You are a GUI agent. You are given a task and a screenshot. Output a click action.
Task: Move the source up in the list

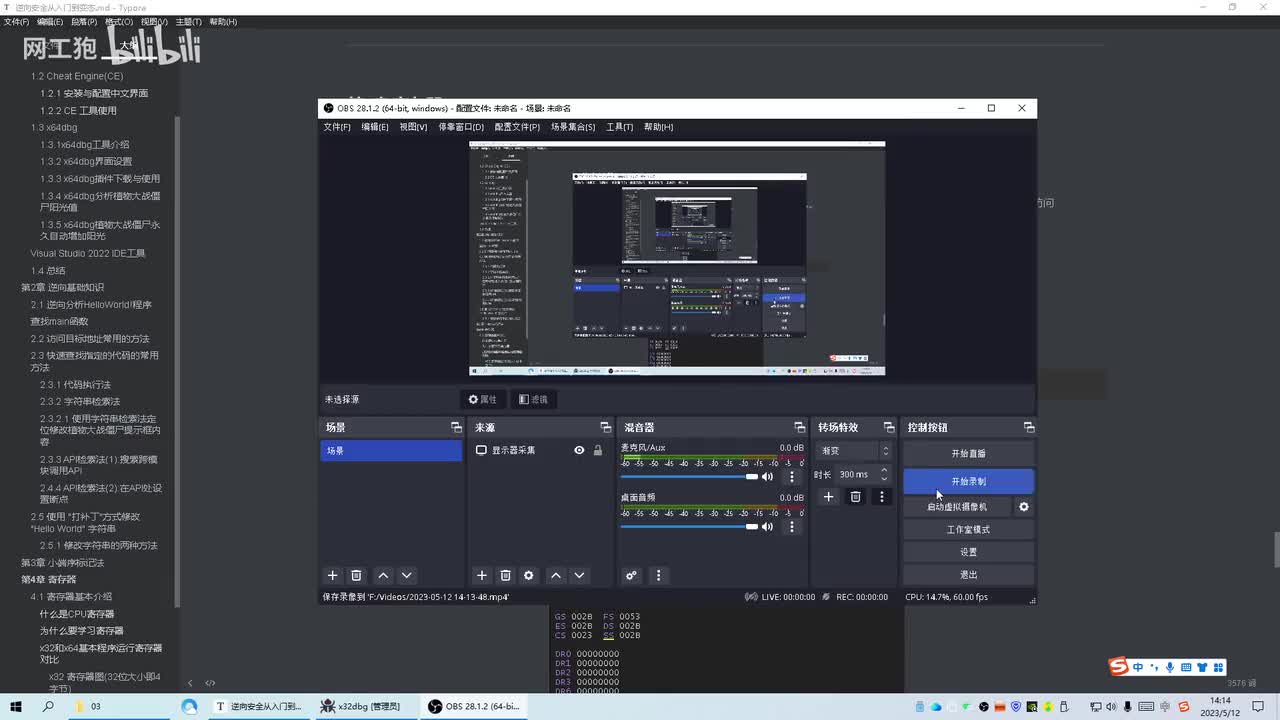coord(556,575)
